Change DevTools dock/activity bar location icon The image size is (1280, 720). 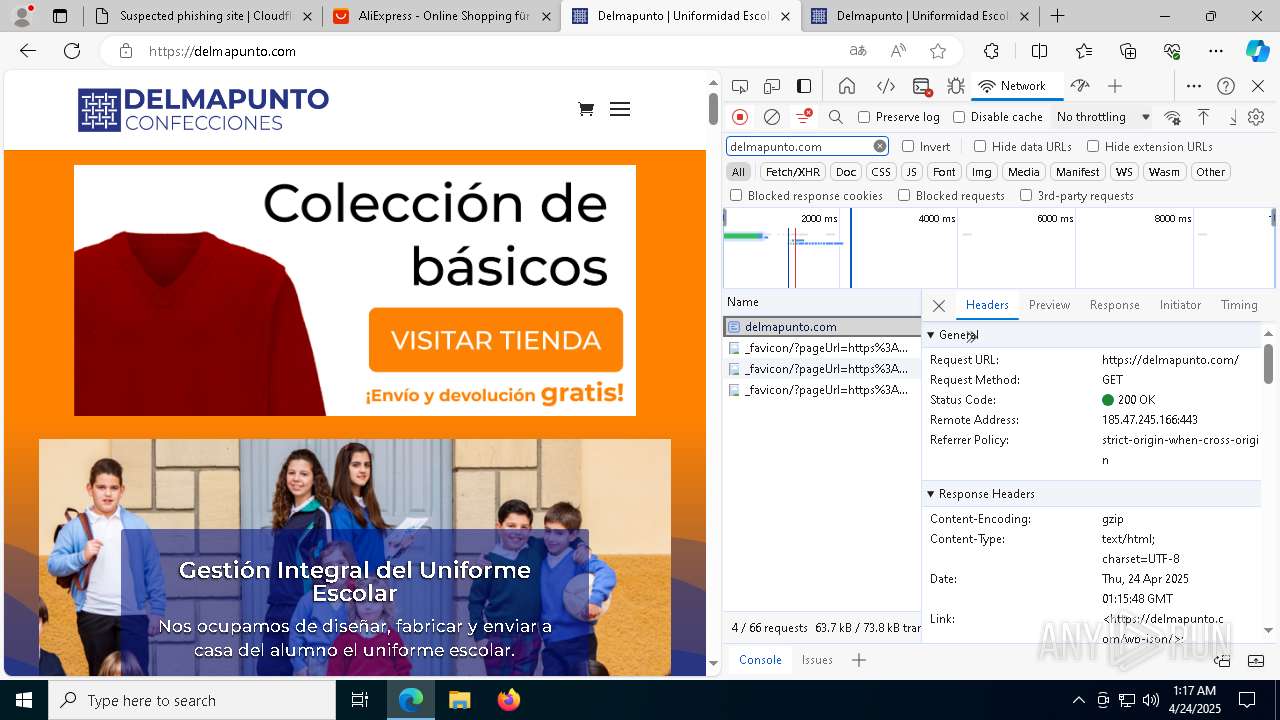click(804, 86)
